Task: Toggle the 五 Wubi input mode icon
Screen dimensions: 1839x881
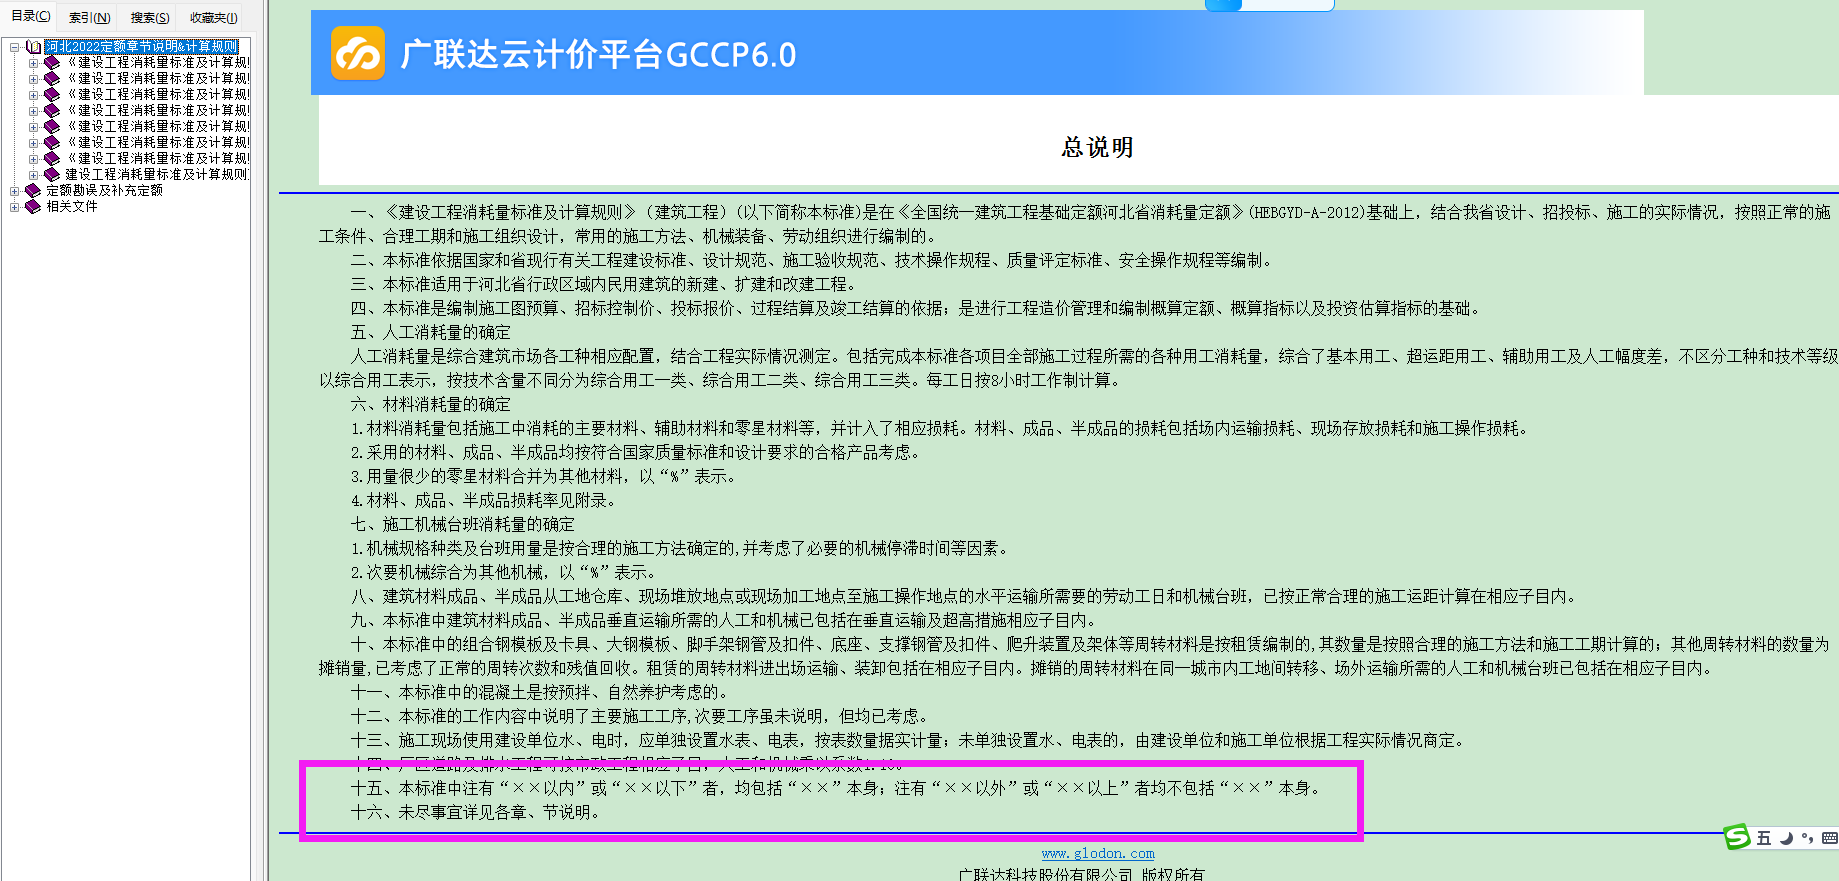Action: [1764, 838]
